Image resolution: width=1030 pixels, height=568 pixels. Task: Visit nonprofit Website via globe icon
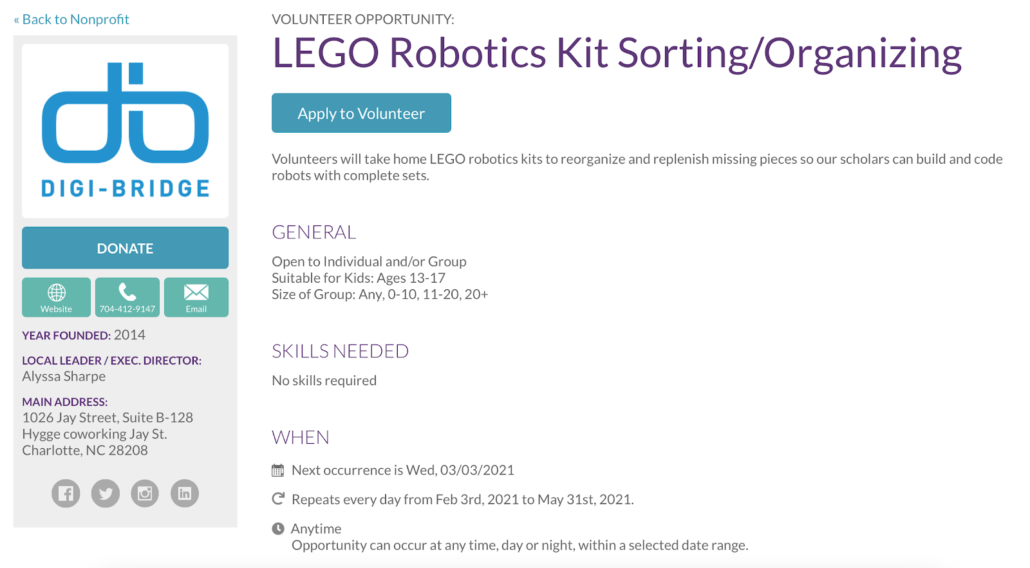[x=56, y=297]
